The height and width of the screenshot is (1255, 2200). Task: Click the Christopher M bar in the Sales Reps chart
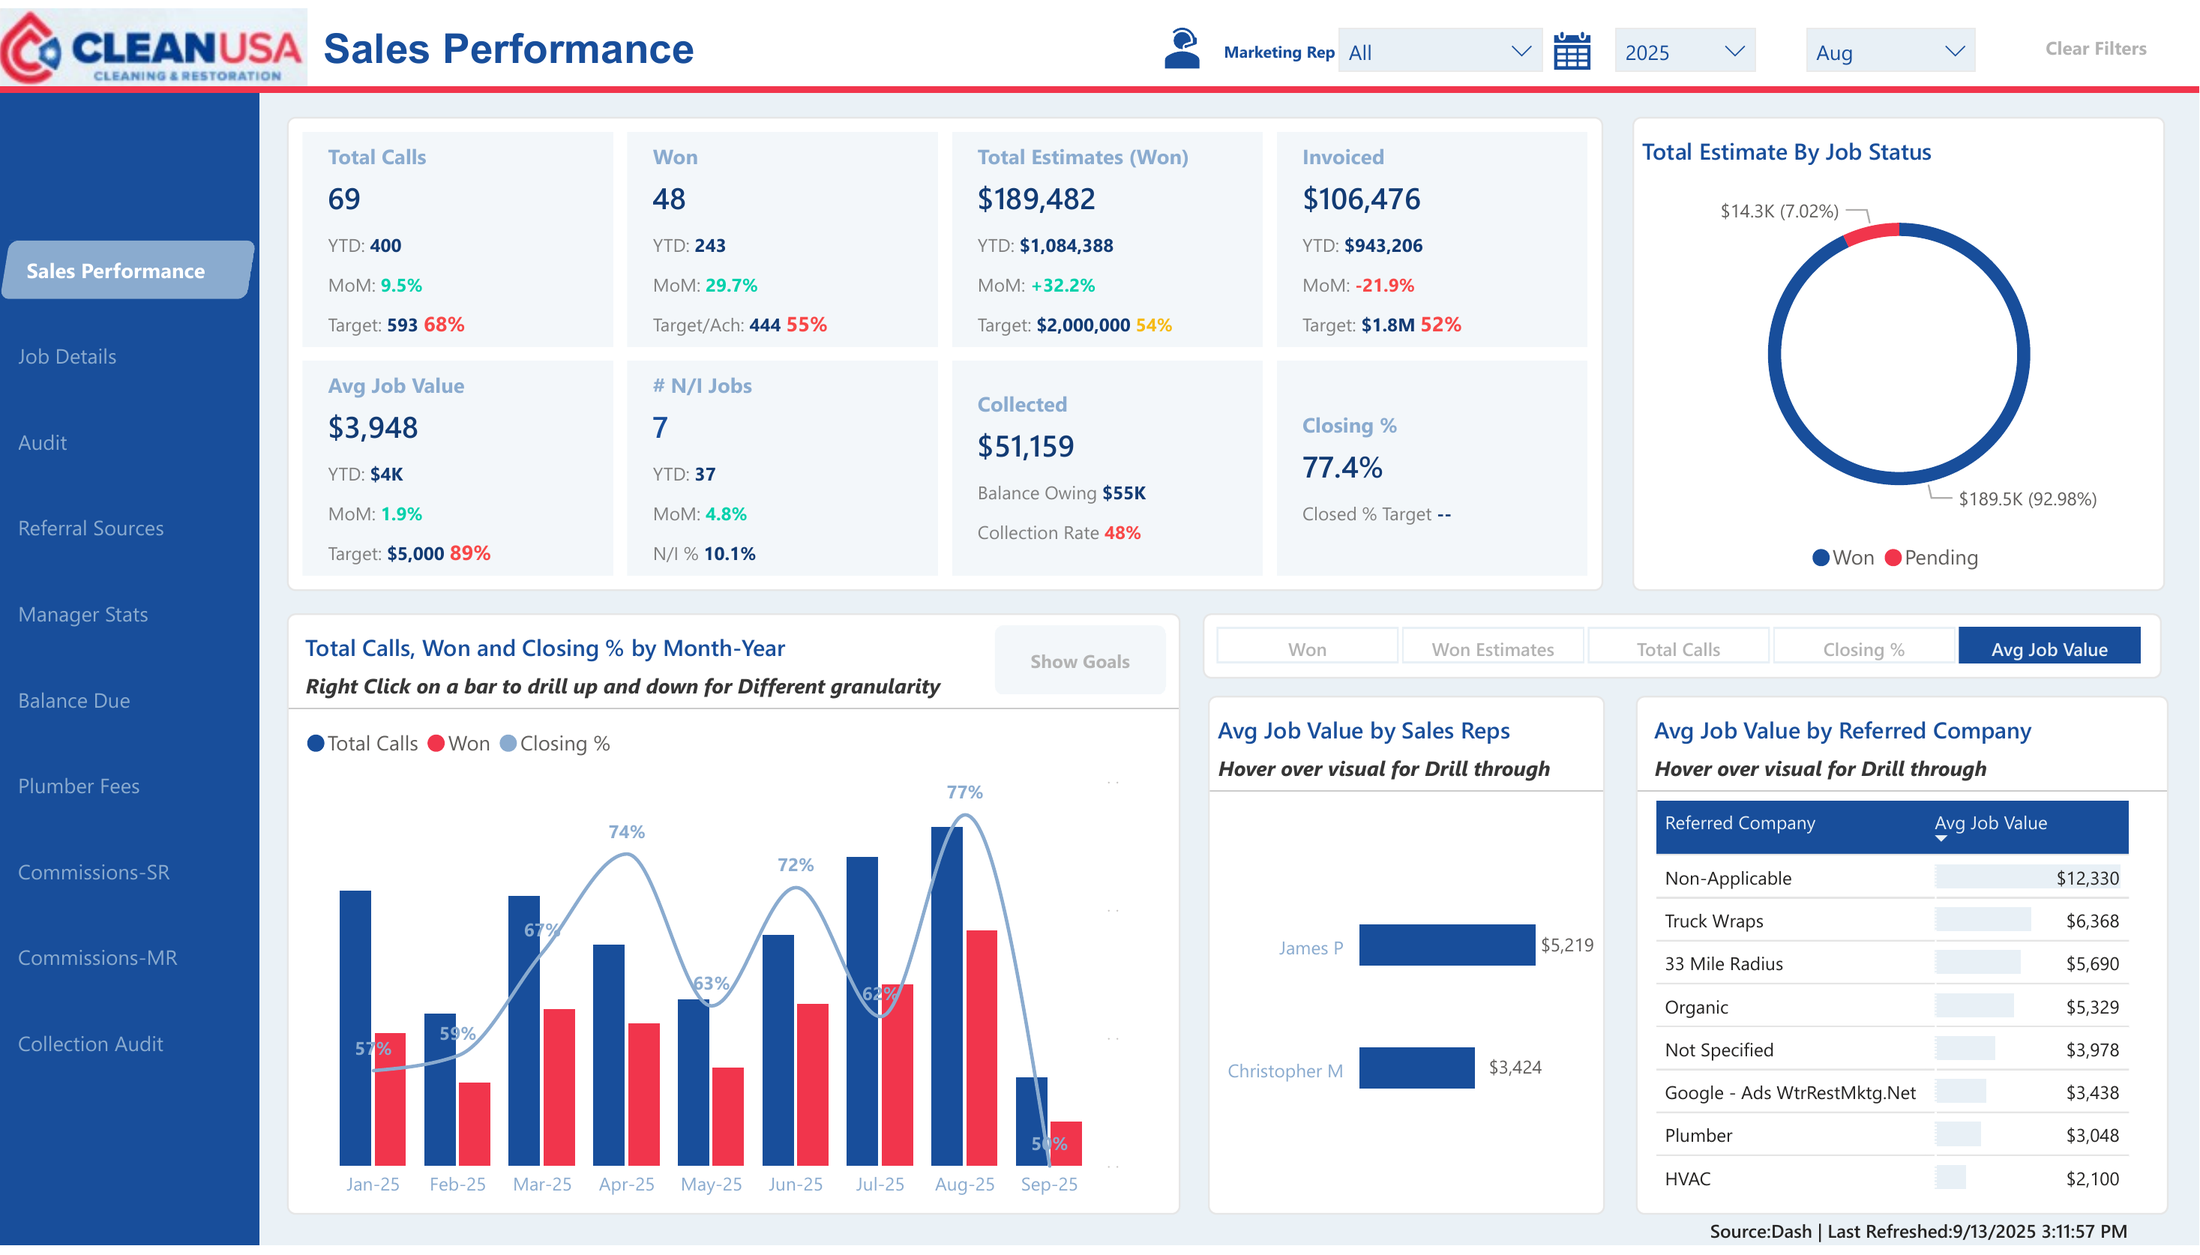[x=1417, y=1068]
